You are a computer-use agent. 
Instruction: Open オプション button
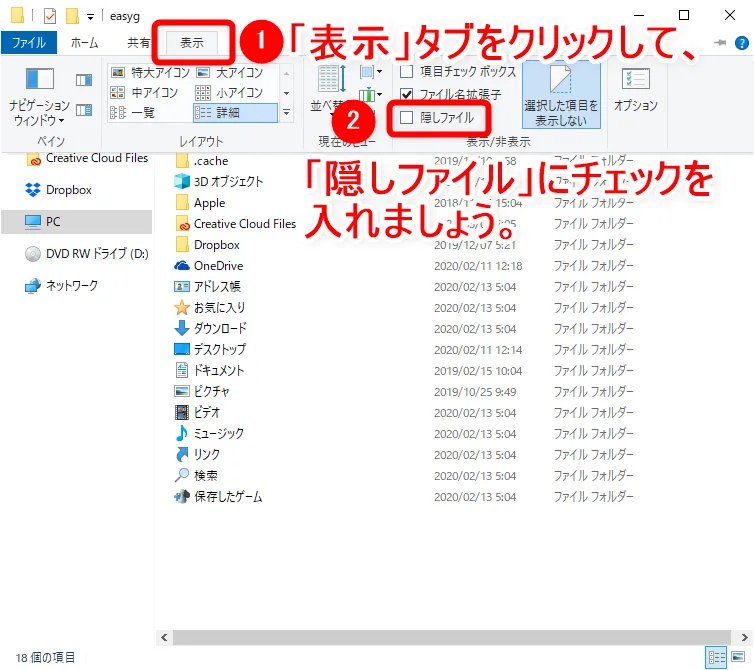coord(636,89)
